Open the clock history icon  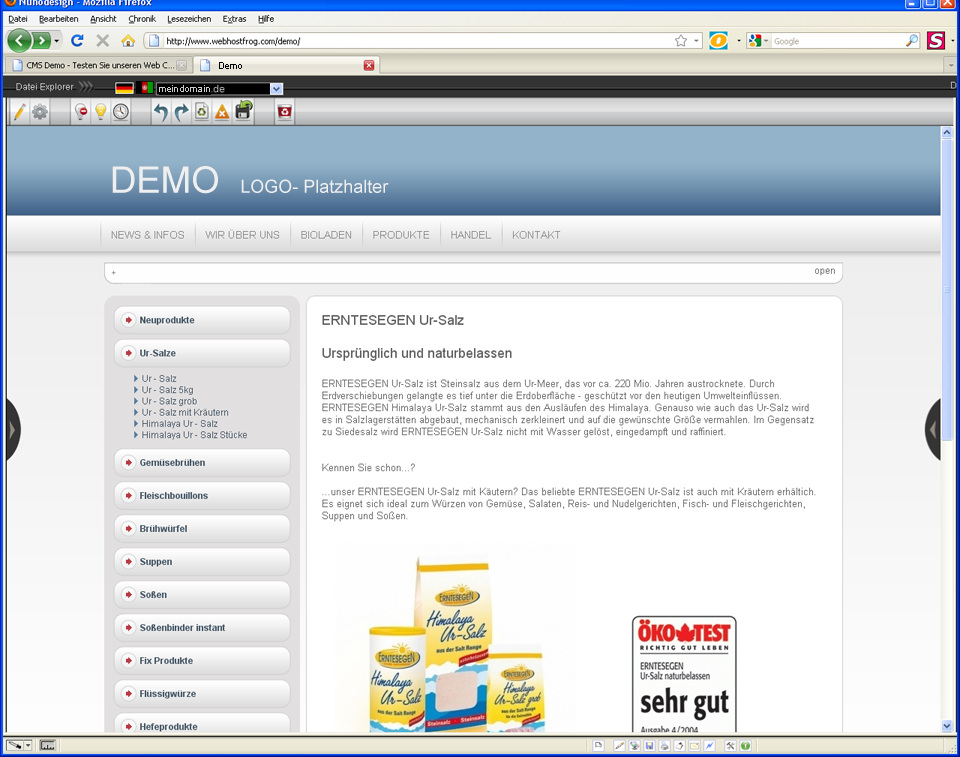pos(121,111)
